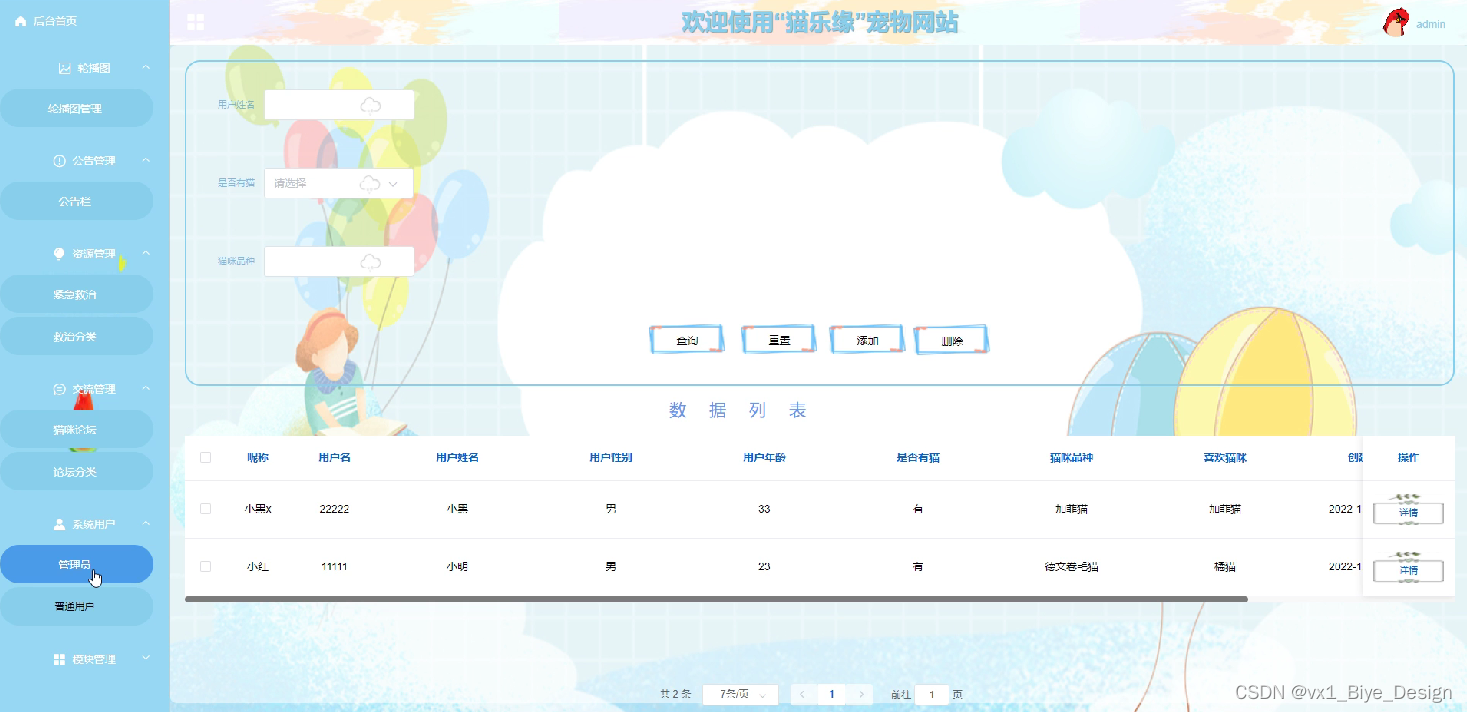1467x712 pixels.
Task: Open 救治分类 in the sidebar
Action: point(76,336)
